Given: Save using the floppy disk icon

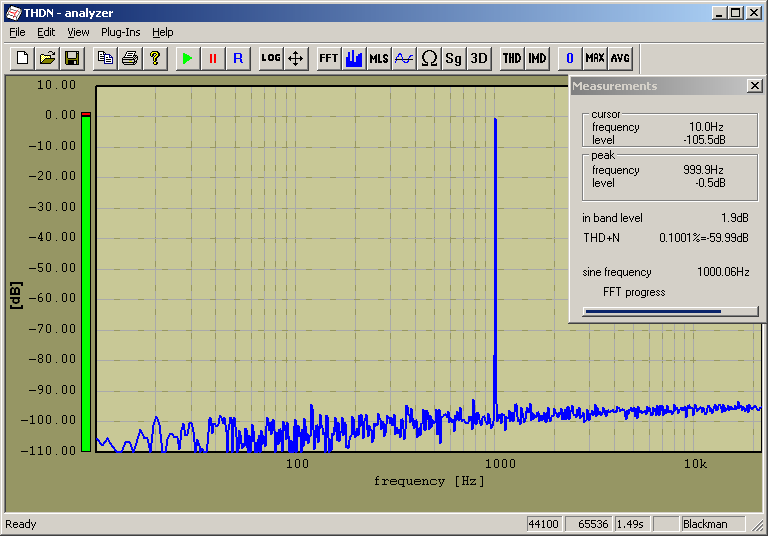Looking at the screenshot, I should point(72,58).
